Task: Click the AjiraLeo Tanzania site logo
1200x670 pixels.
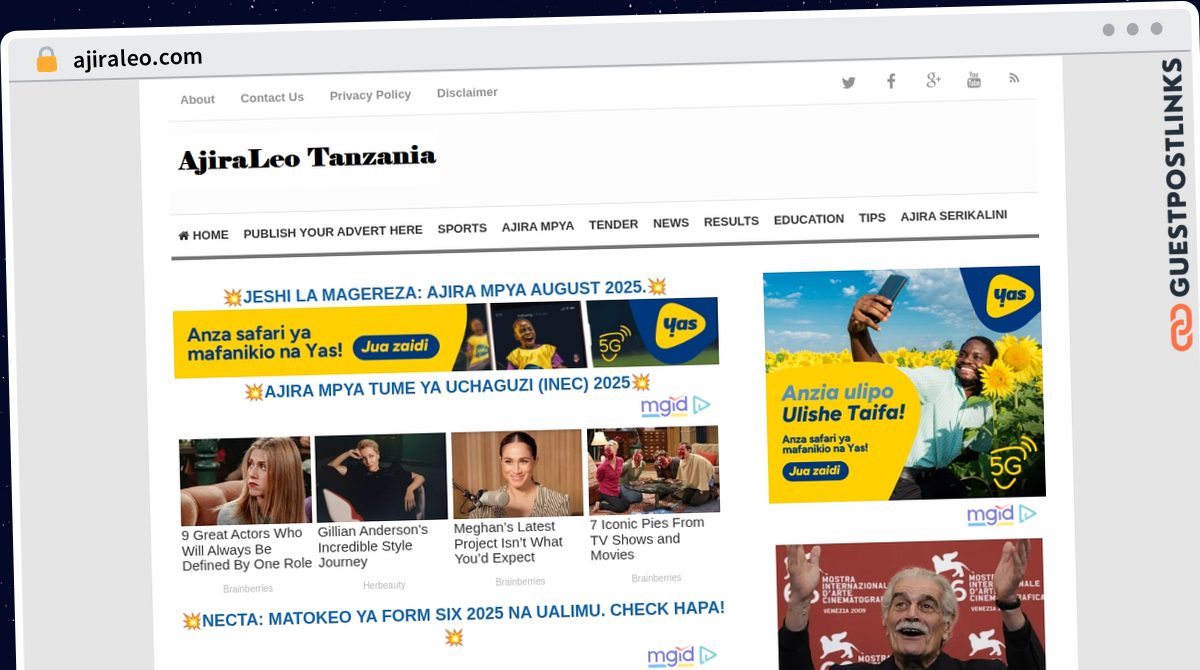Action: [x=307, y=158]
